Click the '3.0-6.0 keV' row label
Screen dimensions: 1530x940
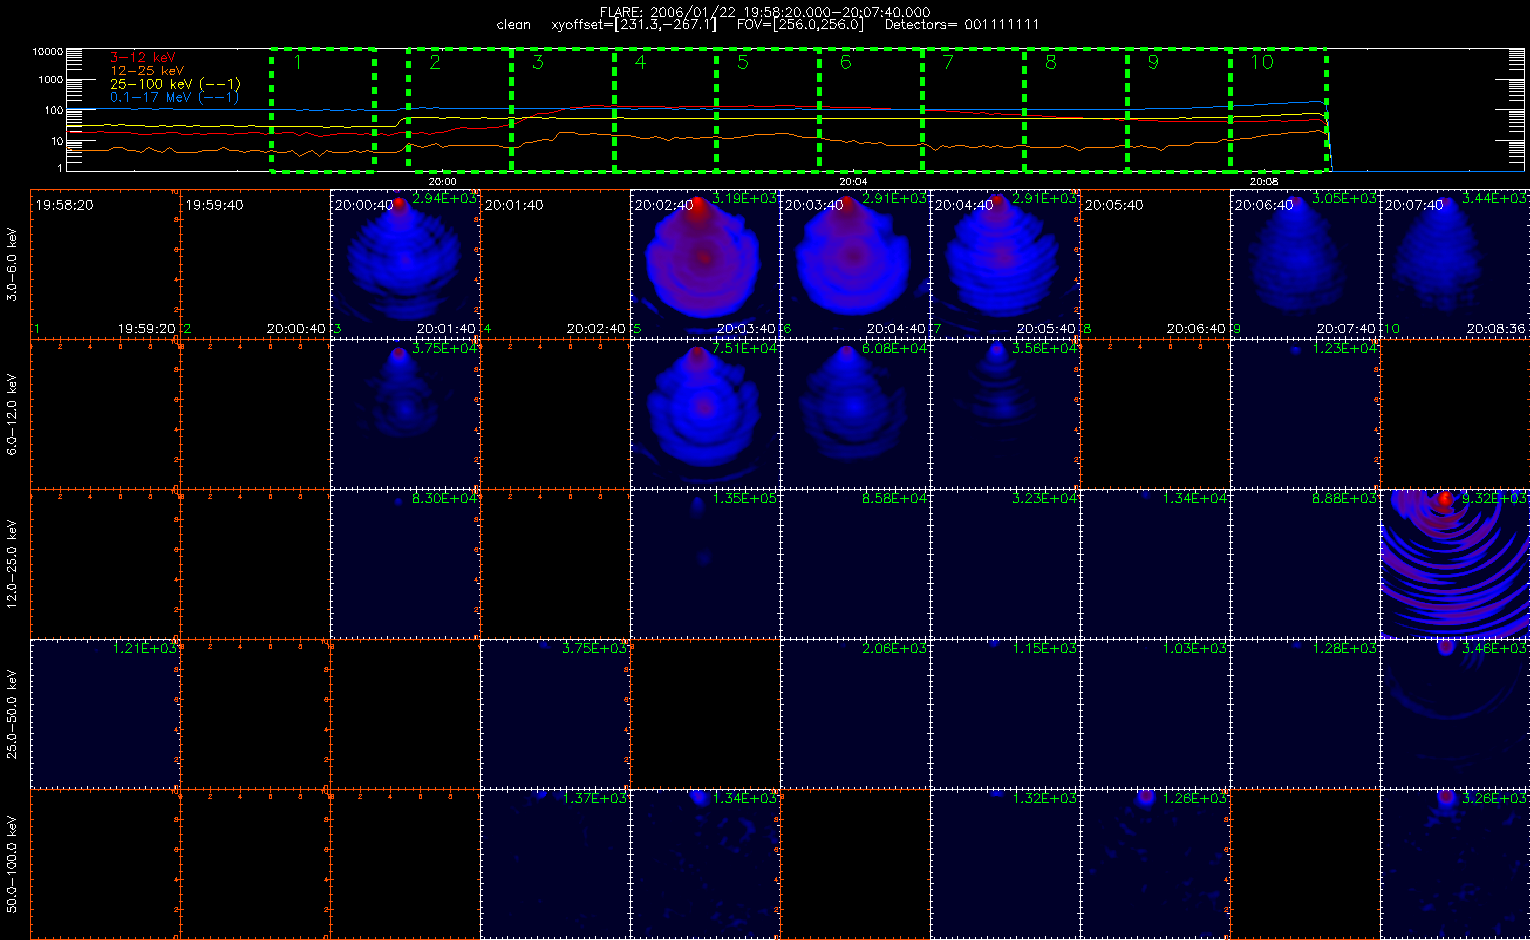[x=12, y=264]
